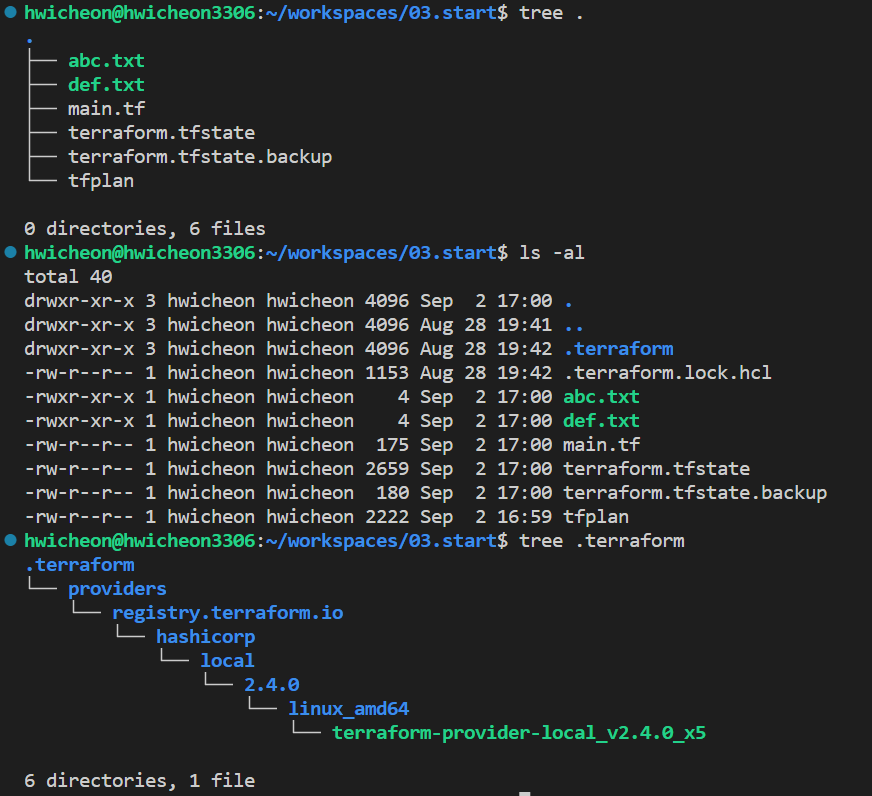Click the permissions of the .terraform.lock.hcl row

click(79, 373)
